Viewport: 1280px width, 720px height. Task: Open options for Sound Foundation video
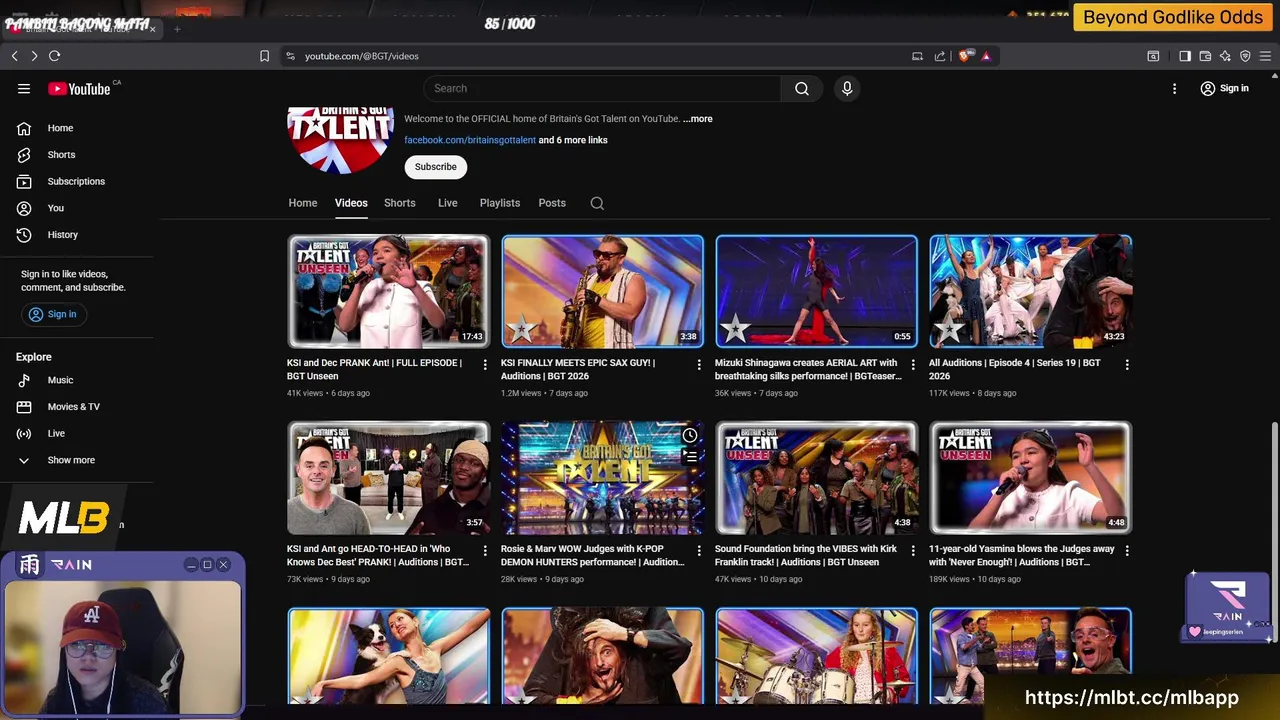[913, 551]
